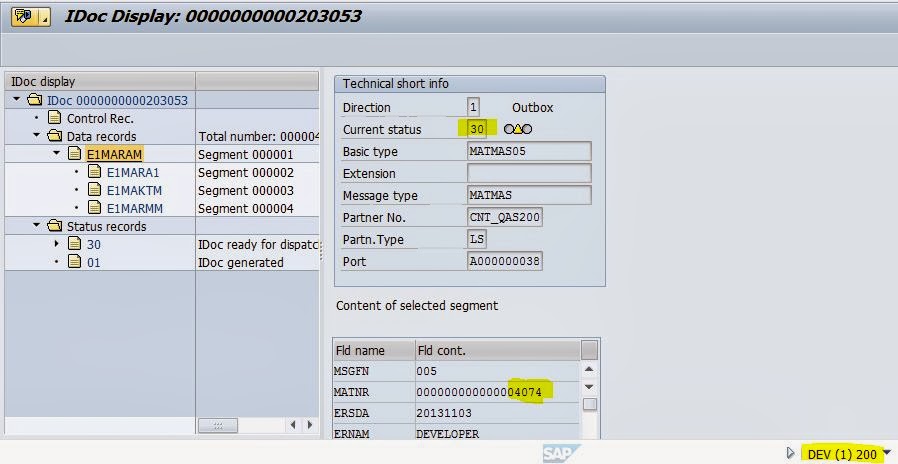Image resolution: width=898 pixels, height=464 pixels.
Task: Click the IDoc display toolbar icon
Action: [x=24, y=17]
